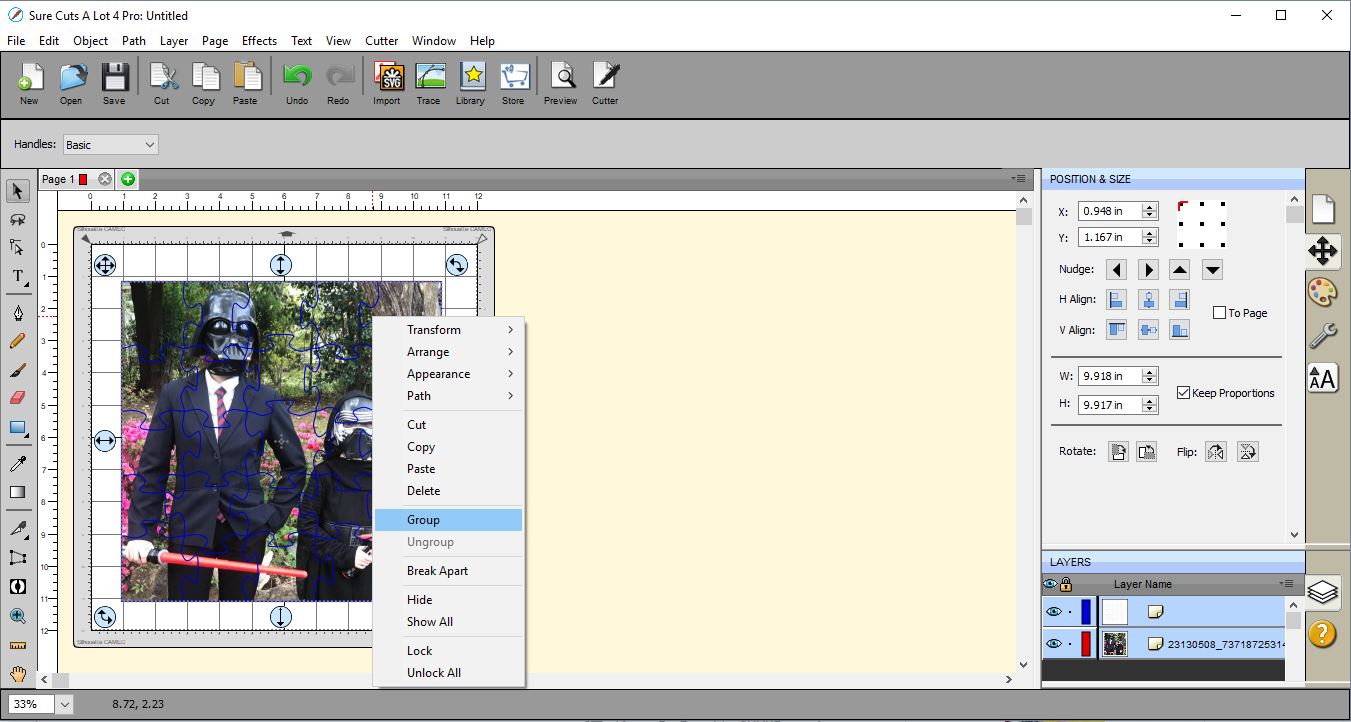Screen dimensions: 1351x722
Task: Open the wrench Style panel tab
Action: point(1322,335)
